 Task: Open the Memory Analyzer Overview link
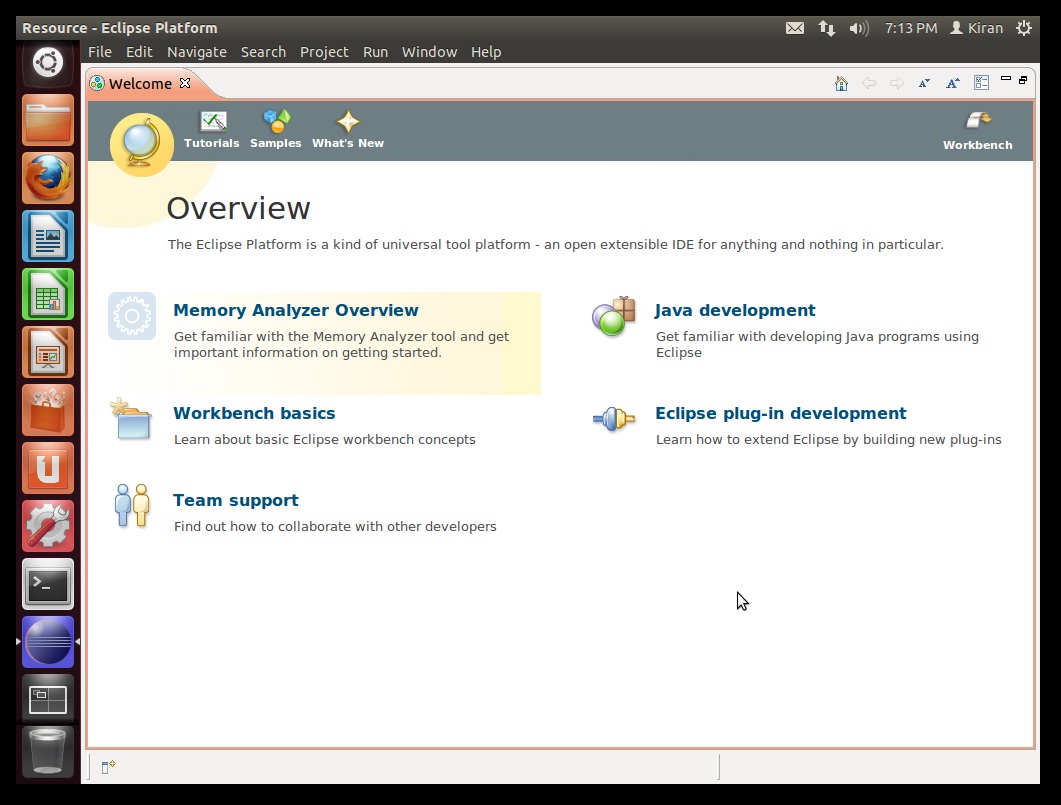click(296, 311)
